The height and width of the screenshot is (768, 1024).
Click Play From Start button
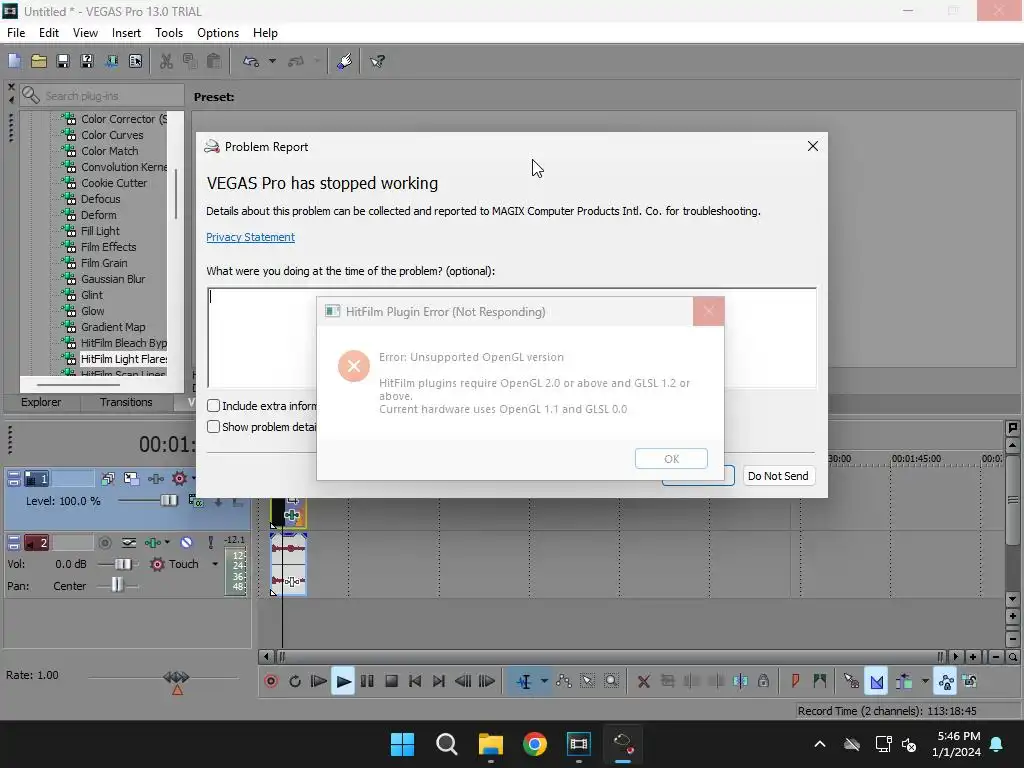pyautogui.click(x=319, y=681)
